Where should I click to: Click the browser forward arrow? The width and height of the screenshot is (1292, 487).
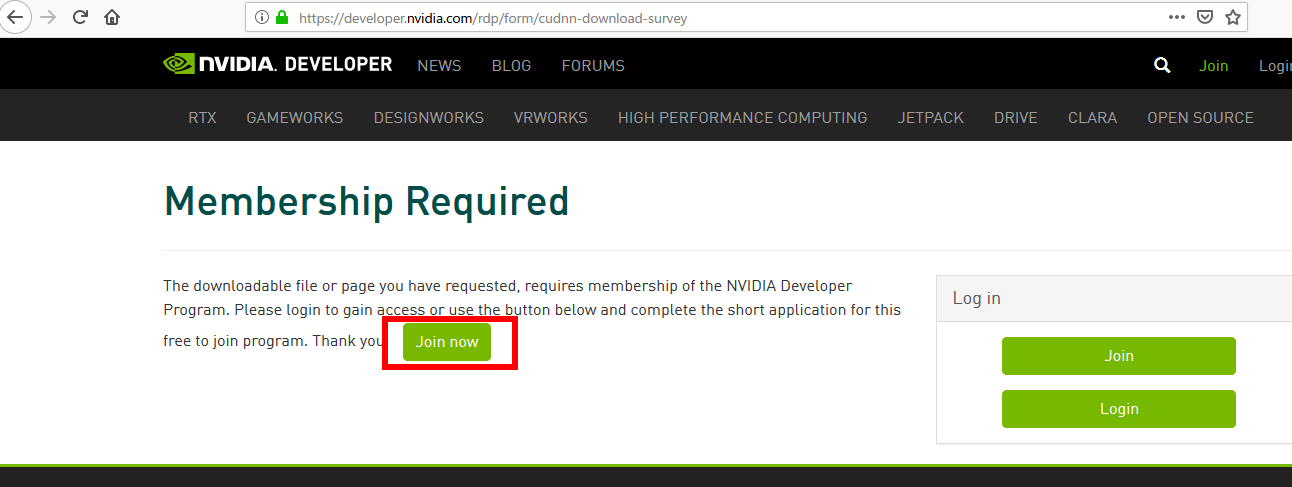[47, 17]
